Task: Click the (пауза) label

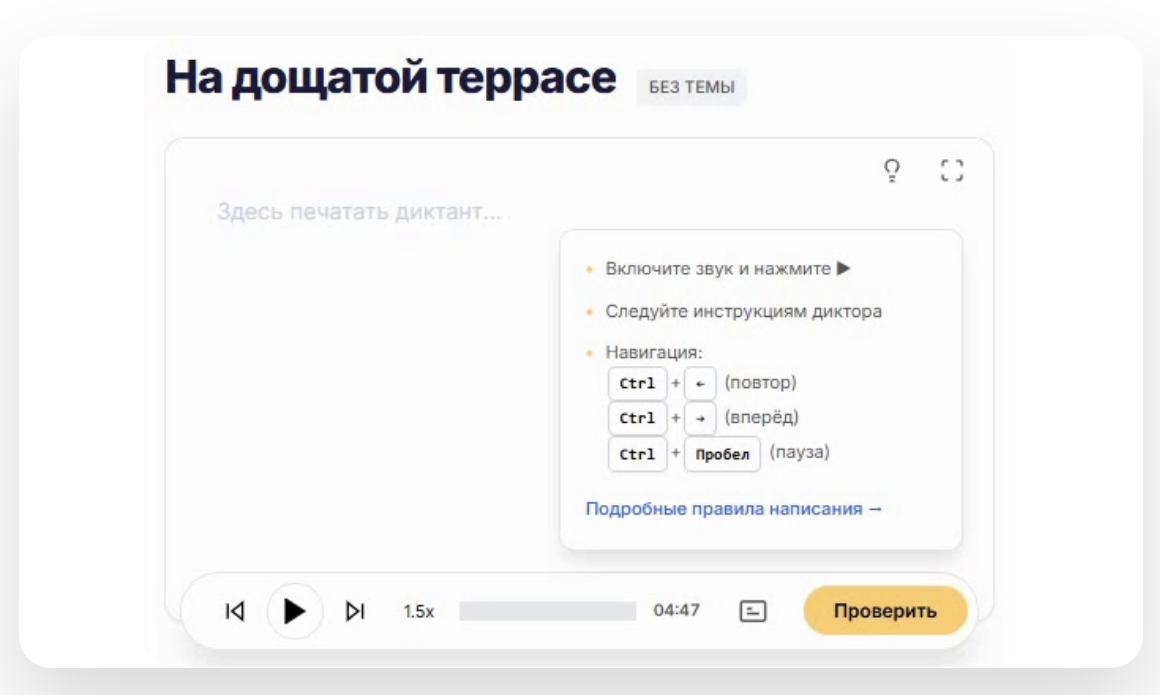Action: tap(800, 452)
